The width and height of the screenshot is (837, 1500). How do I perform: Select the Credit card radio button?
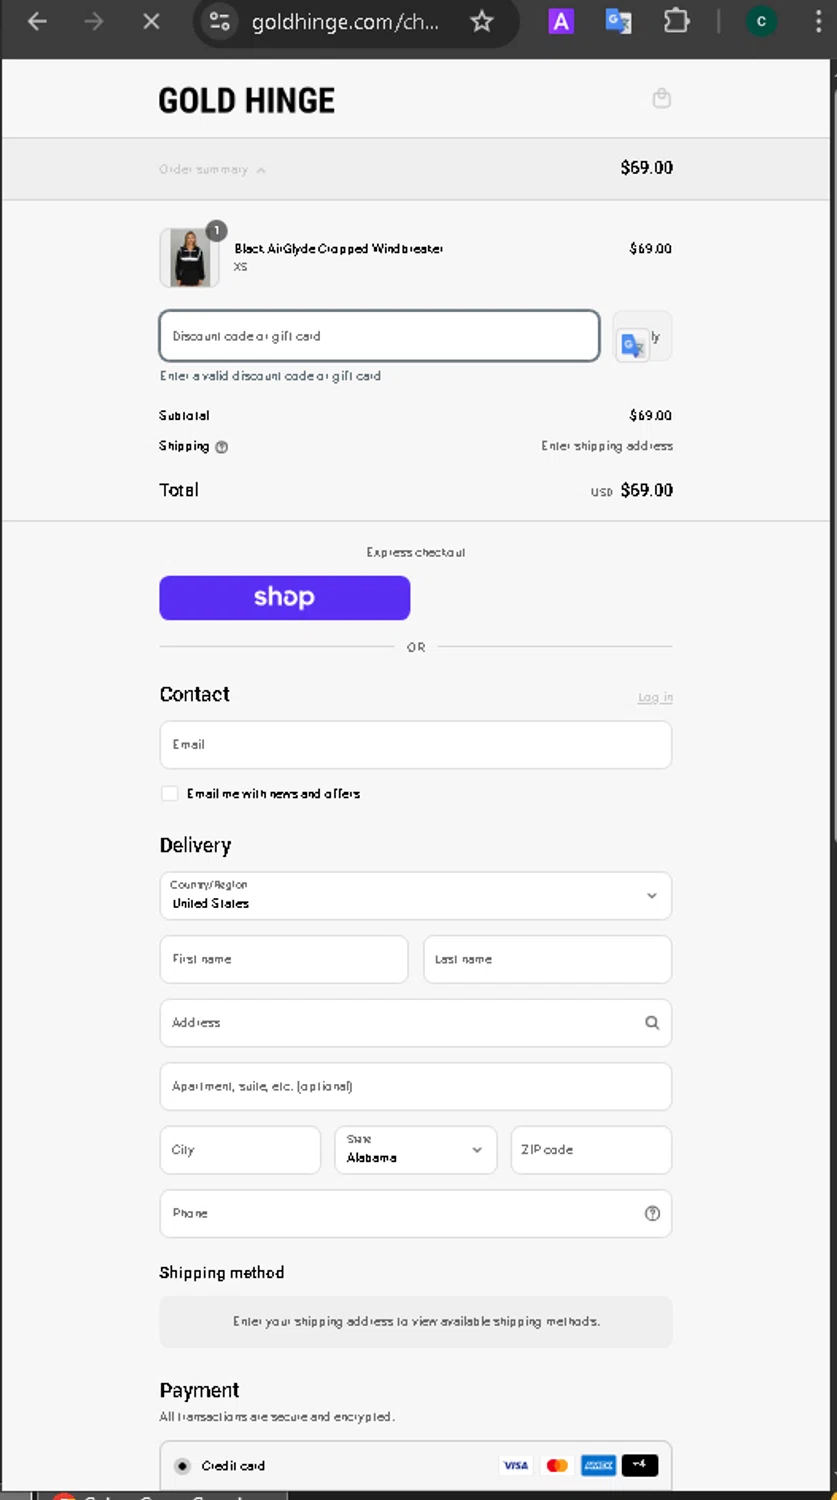tap(182, 1466)
